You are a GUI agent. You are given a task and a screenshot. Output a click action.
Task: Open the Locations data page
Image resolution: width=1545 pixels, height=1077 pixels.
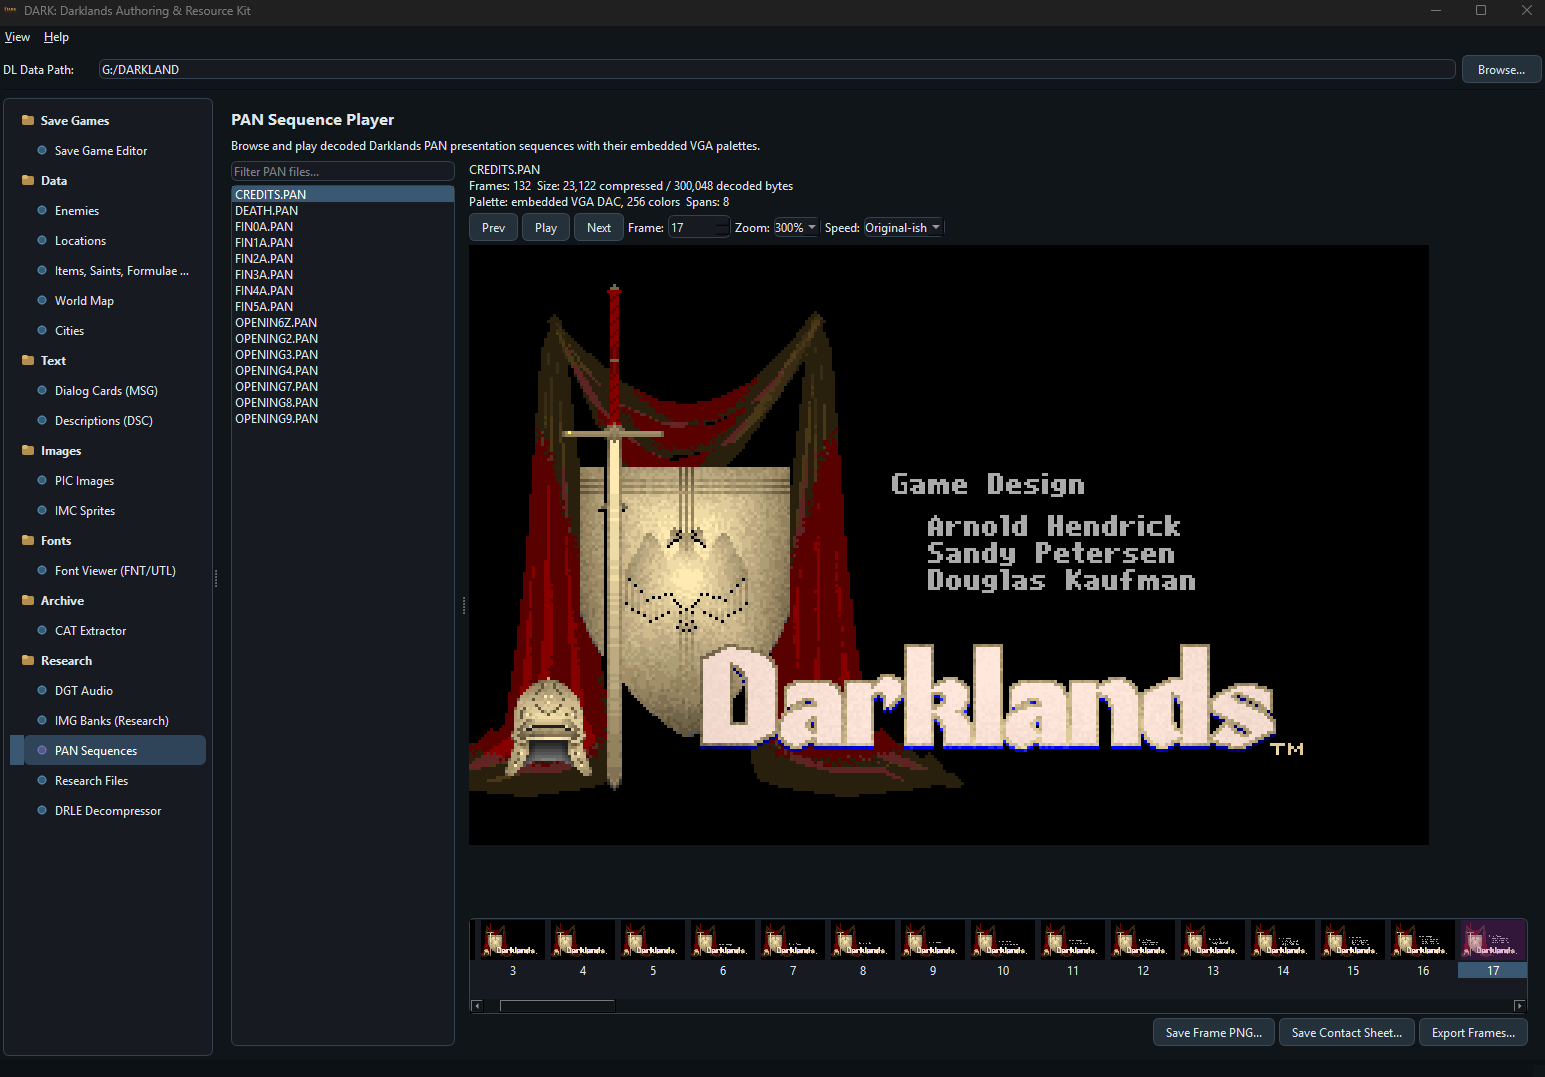80,241
